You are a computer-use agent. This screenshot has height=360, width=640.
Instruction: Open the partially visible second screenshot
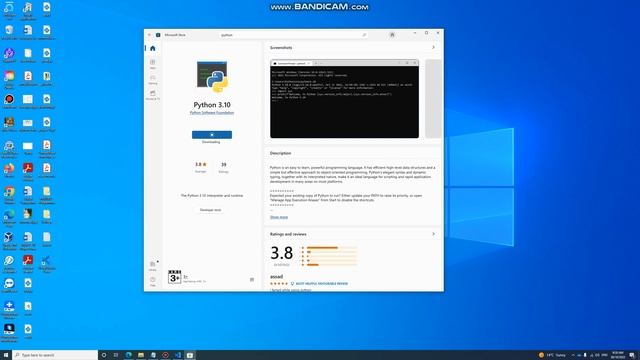pos(433,98)
